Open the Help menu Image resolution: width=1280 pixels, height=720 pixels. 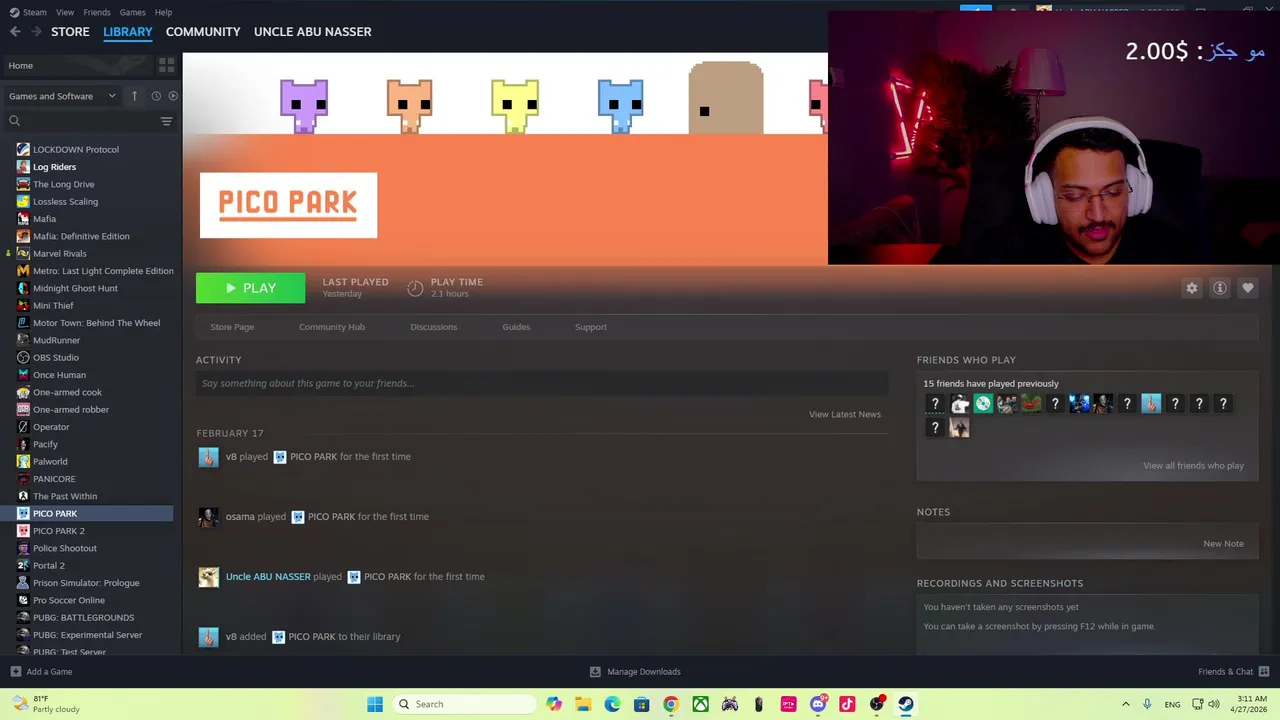(x=163, y=12)
